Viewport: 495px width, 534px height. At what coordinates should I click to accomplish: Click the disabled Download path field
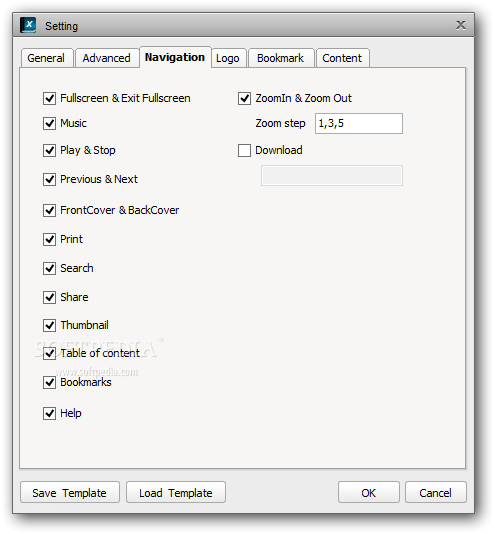332,175
